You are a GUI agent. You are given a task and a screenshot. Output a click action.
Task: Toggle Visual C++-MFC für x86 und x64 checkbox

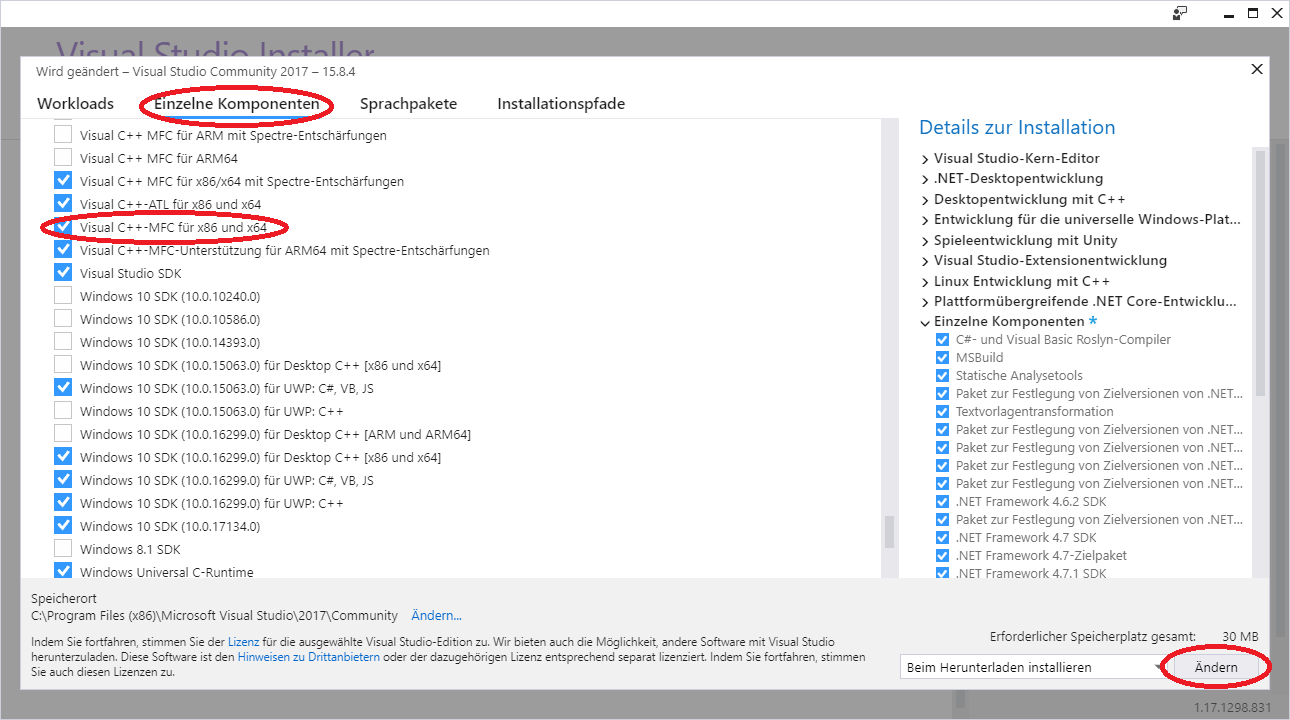tap(63, 227)
